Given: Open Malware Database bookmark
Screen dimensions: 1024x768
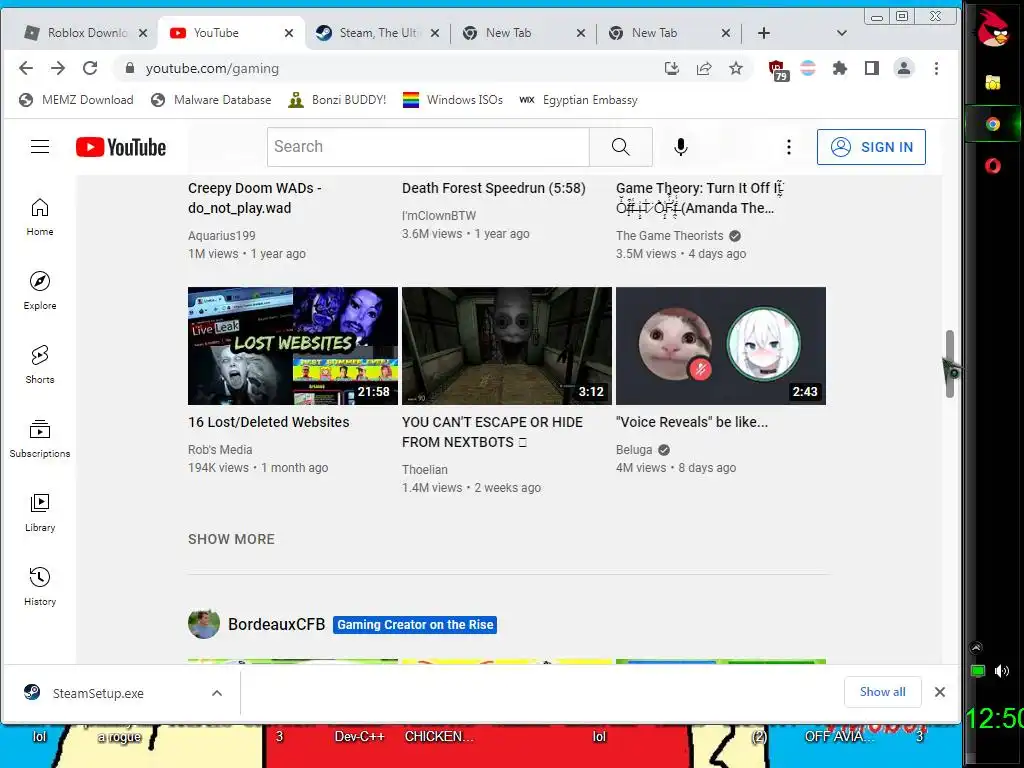Looking at the screenshot, I should [211, 100].
